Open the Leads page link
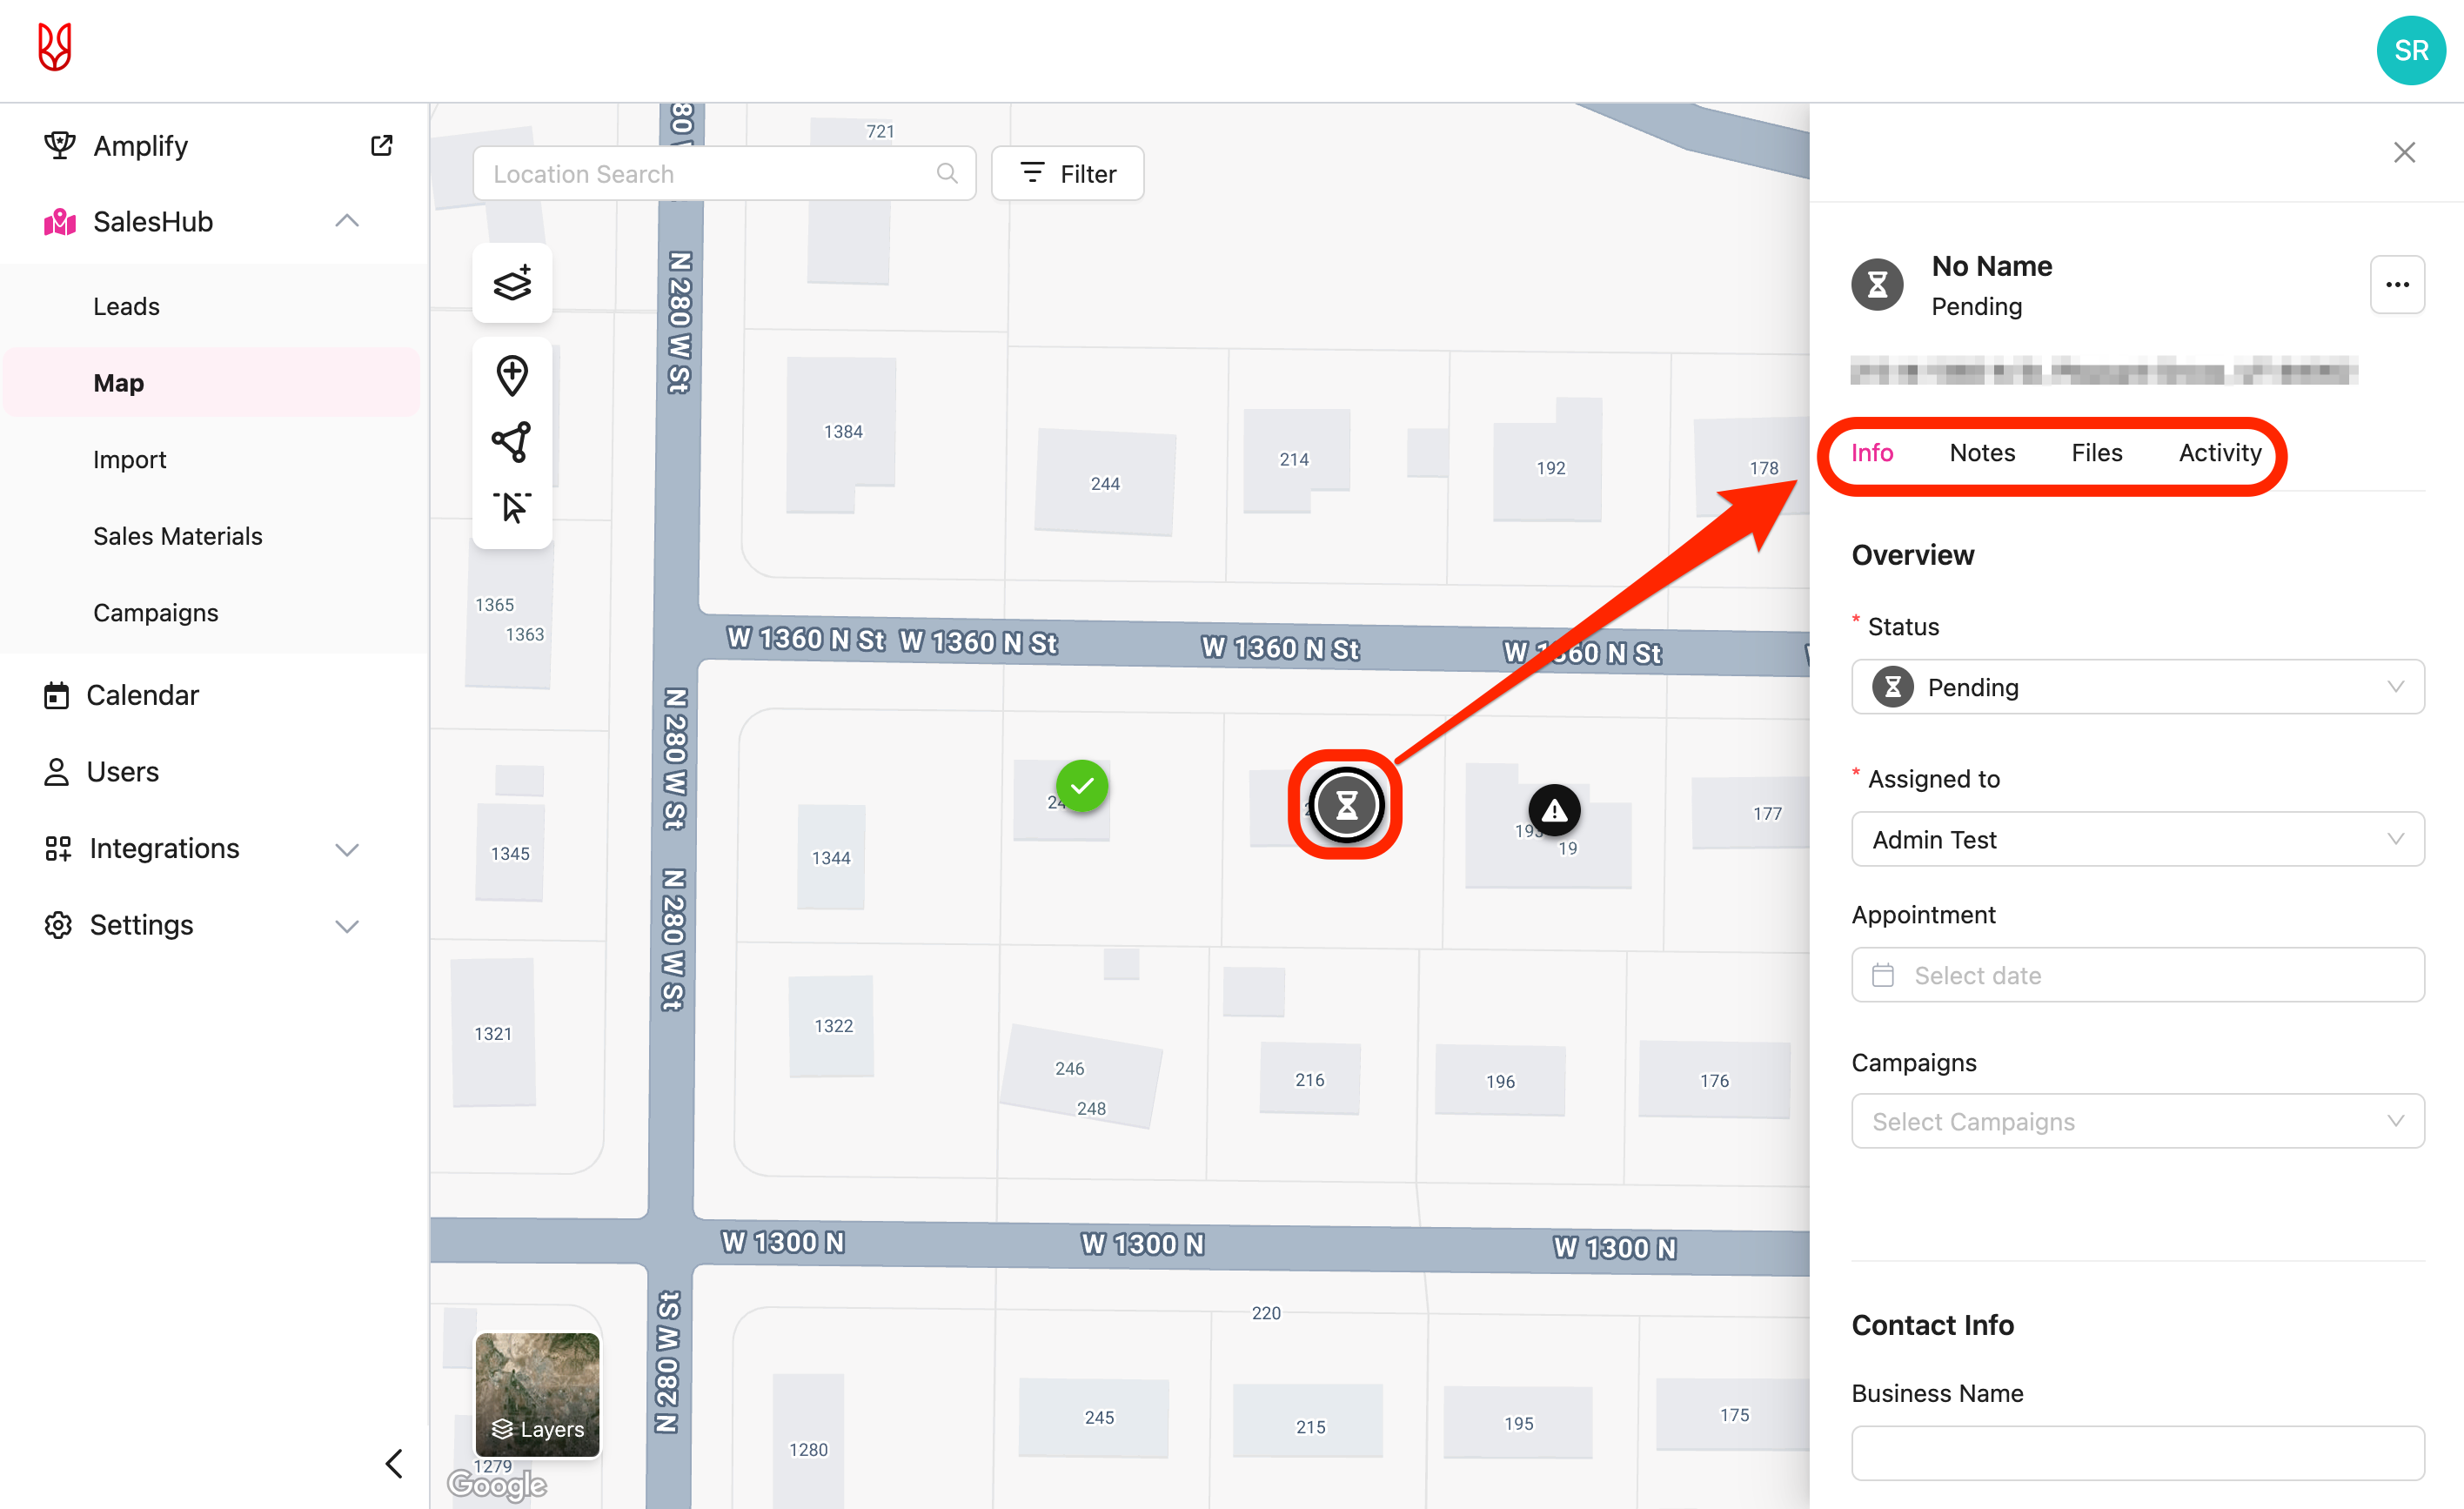Viewport: 2464px width, 1509px height. point(126,306)
